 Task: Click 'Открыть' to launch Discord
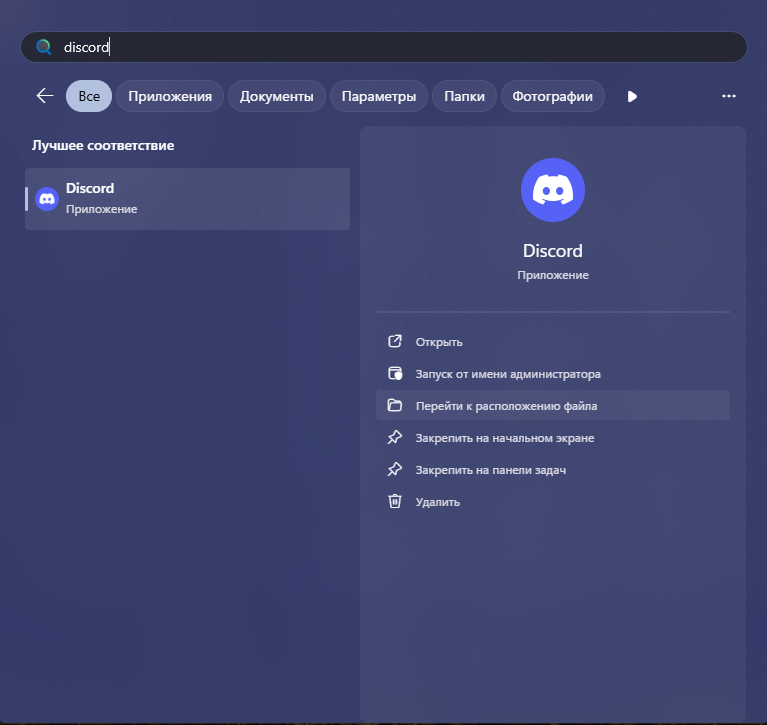tap(553, 341)
